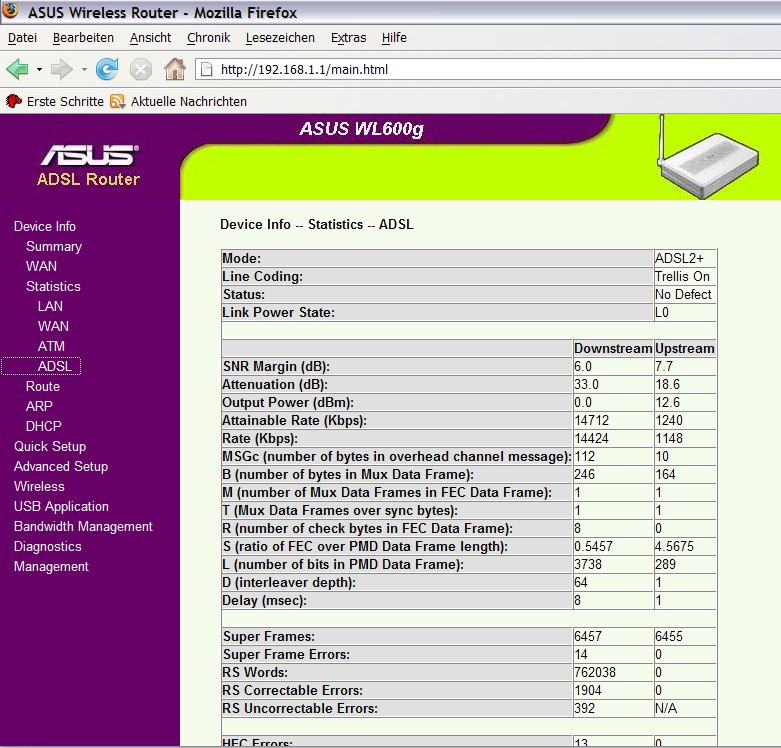Open the Forward history dropdown arrow

click(x=84, y=70)
